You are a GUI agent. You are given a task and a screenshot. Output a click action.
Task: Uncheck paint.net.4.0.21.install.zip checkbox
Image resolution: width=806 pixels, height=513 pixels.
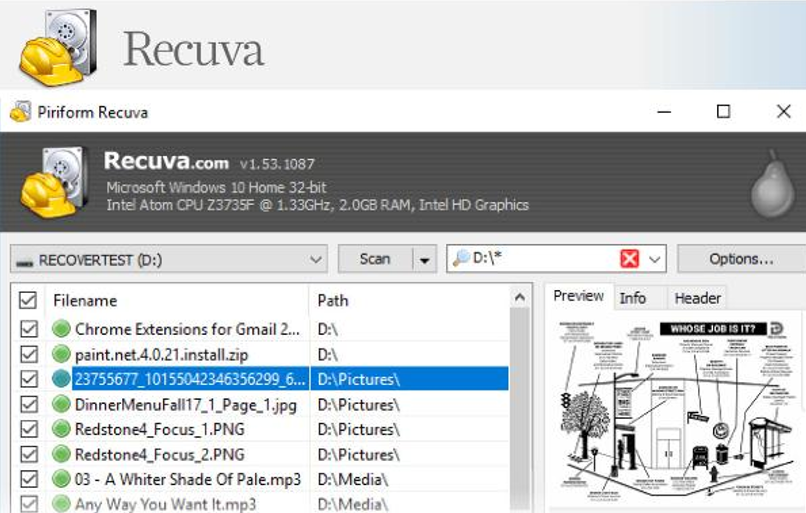point(29,354)
